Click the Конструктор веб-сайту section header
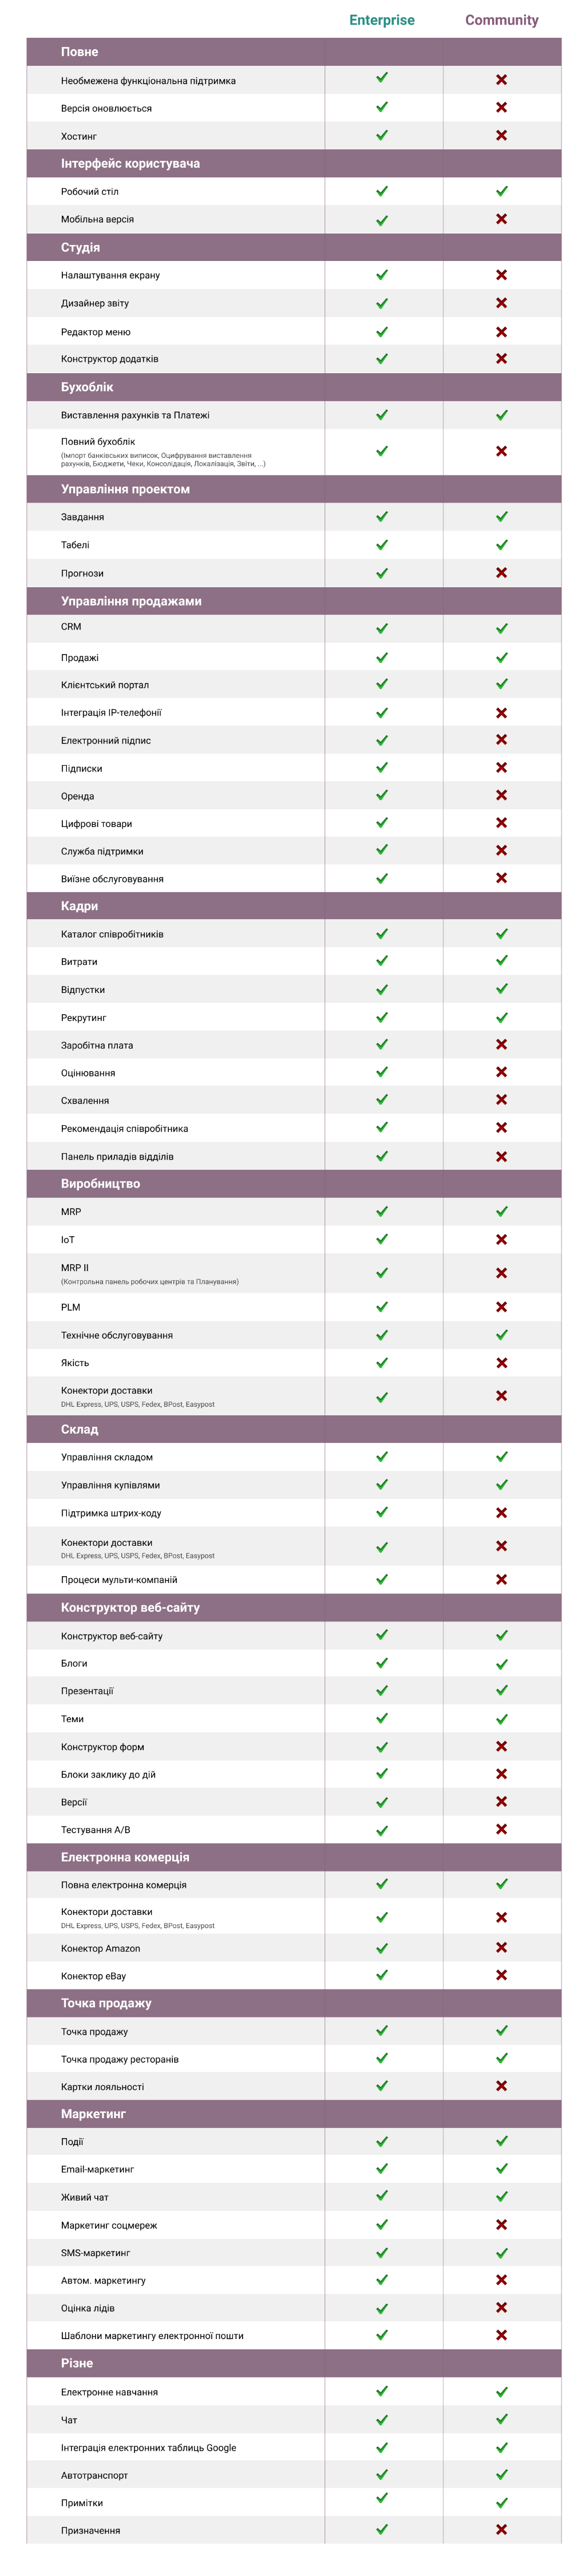 pyautogui.click(x=130, y=1607)
